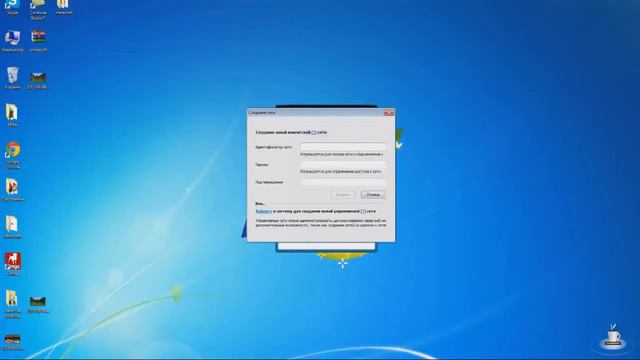Click the Создать button in the dialog
This screenshot has width=640, height=360.
click(343, 195)
